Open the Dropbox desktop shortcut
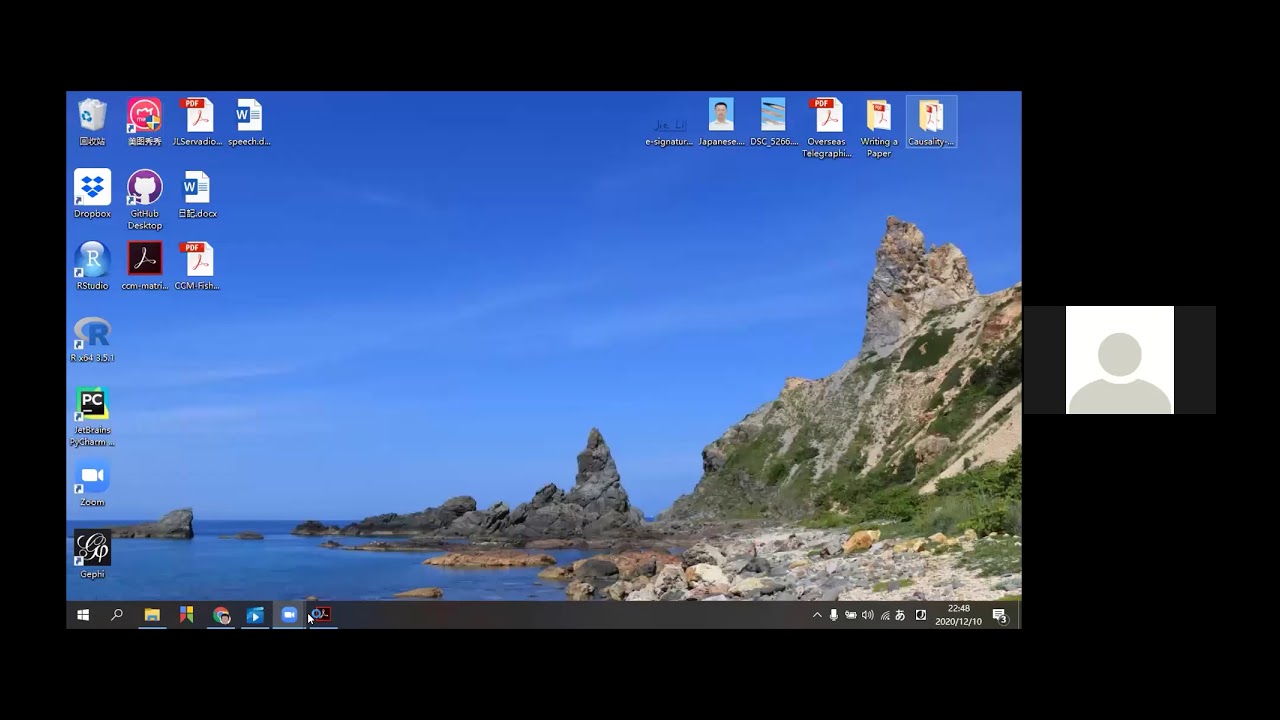Image resolution: width=1280 pixels, height=720 pixels. click(x=92, y=194)
